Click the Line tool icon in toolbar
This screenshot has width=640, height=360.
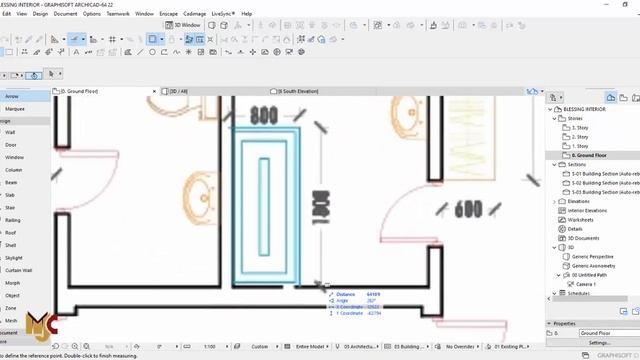tap(140, 52)
